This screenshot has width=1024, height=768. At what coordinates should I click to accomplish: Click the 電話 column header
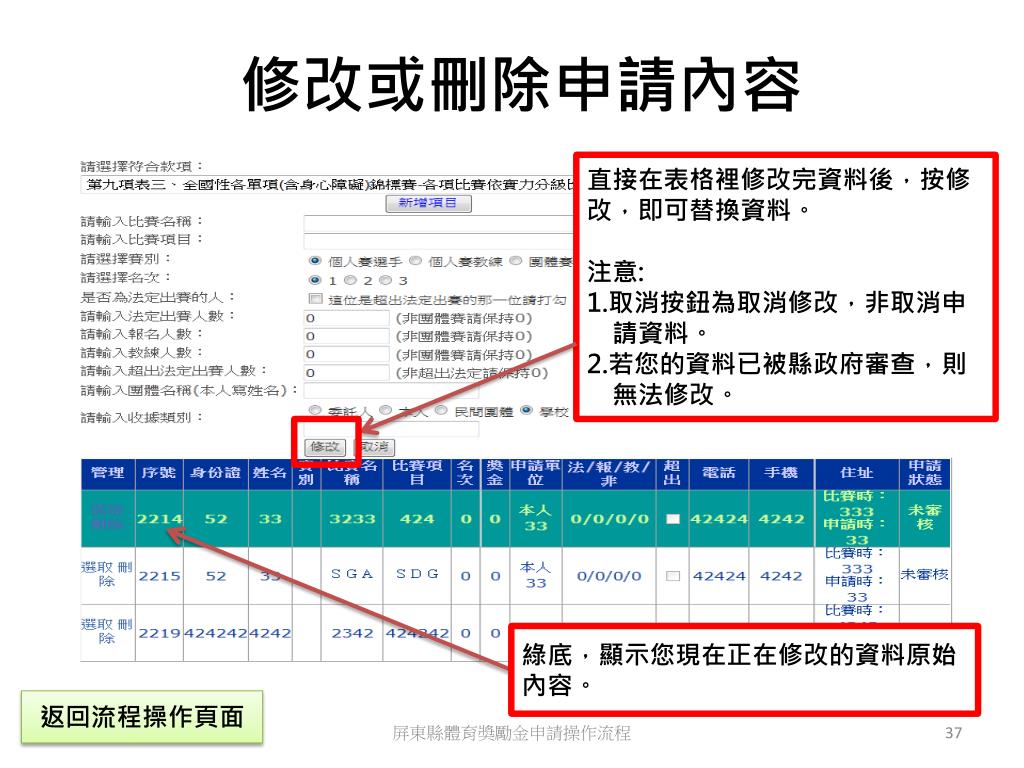(719, 473)
